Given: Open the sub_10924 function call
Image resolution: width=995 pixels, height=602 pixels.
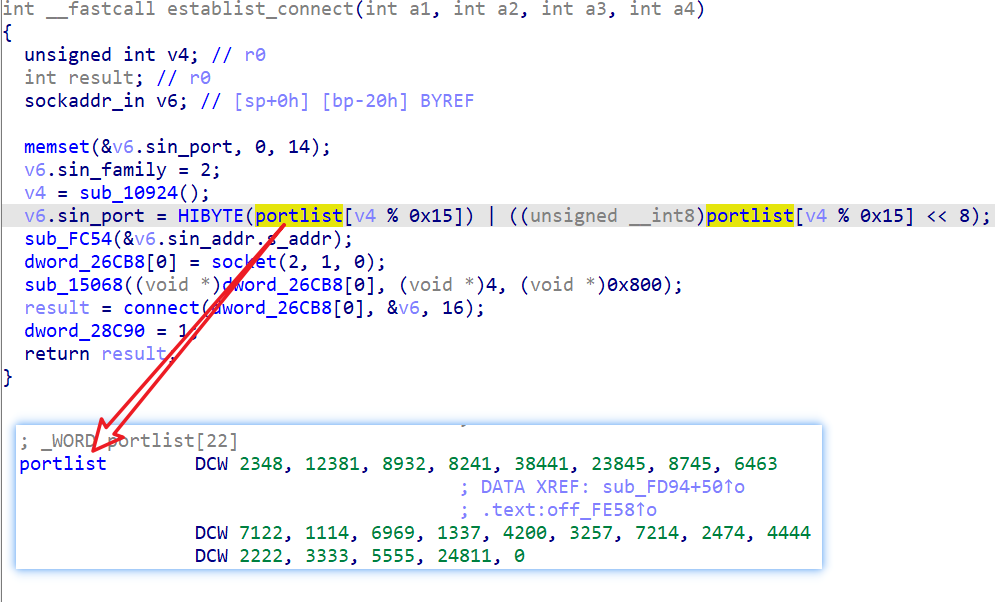Looking at the screenshot, I should coord(128,193).
